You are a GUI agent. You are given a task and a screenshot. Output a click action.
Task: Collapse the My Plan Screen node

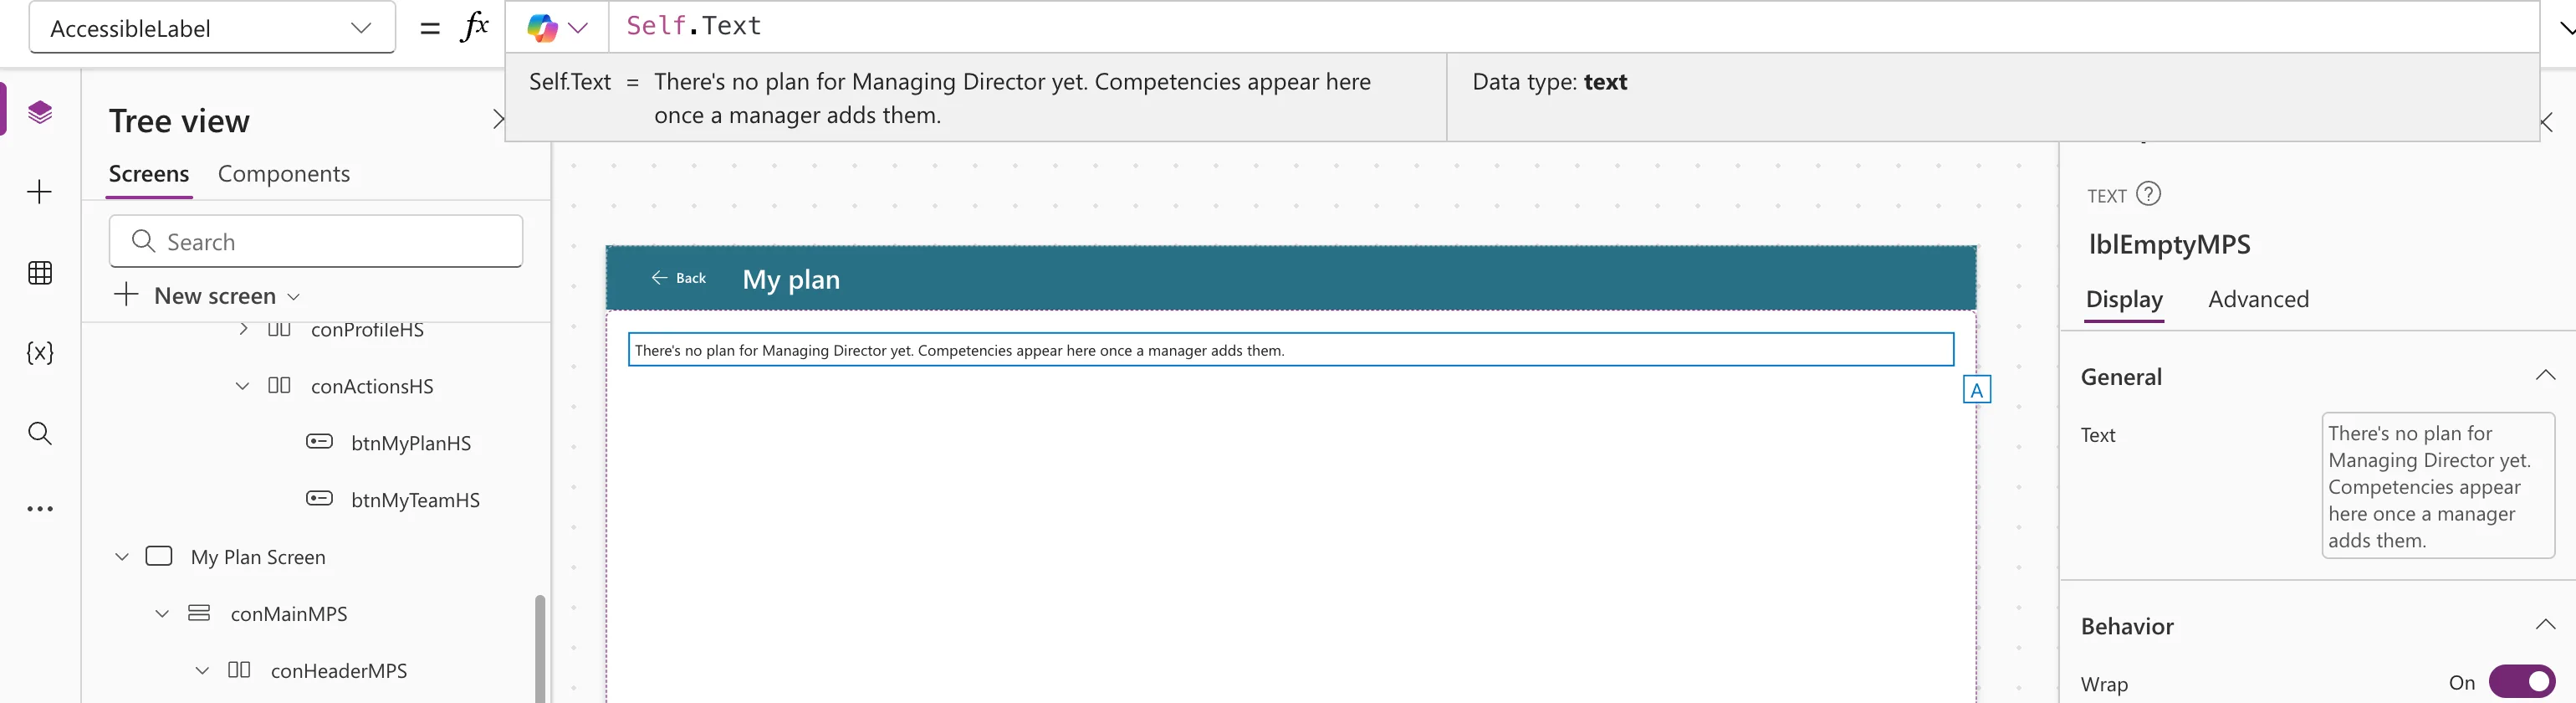tap(122, 557)
